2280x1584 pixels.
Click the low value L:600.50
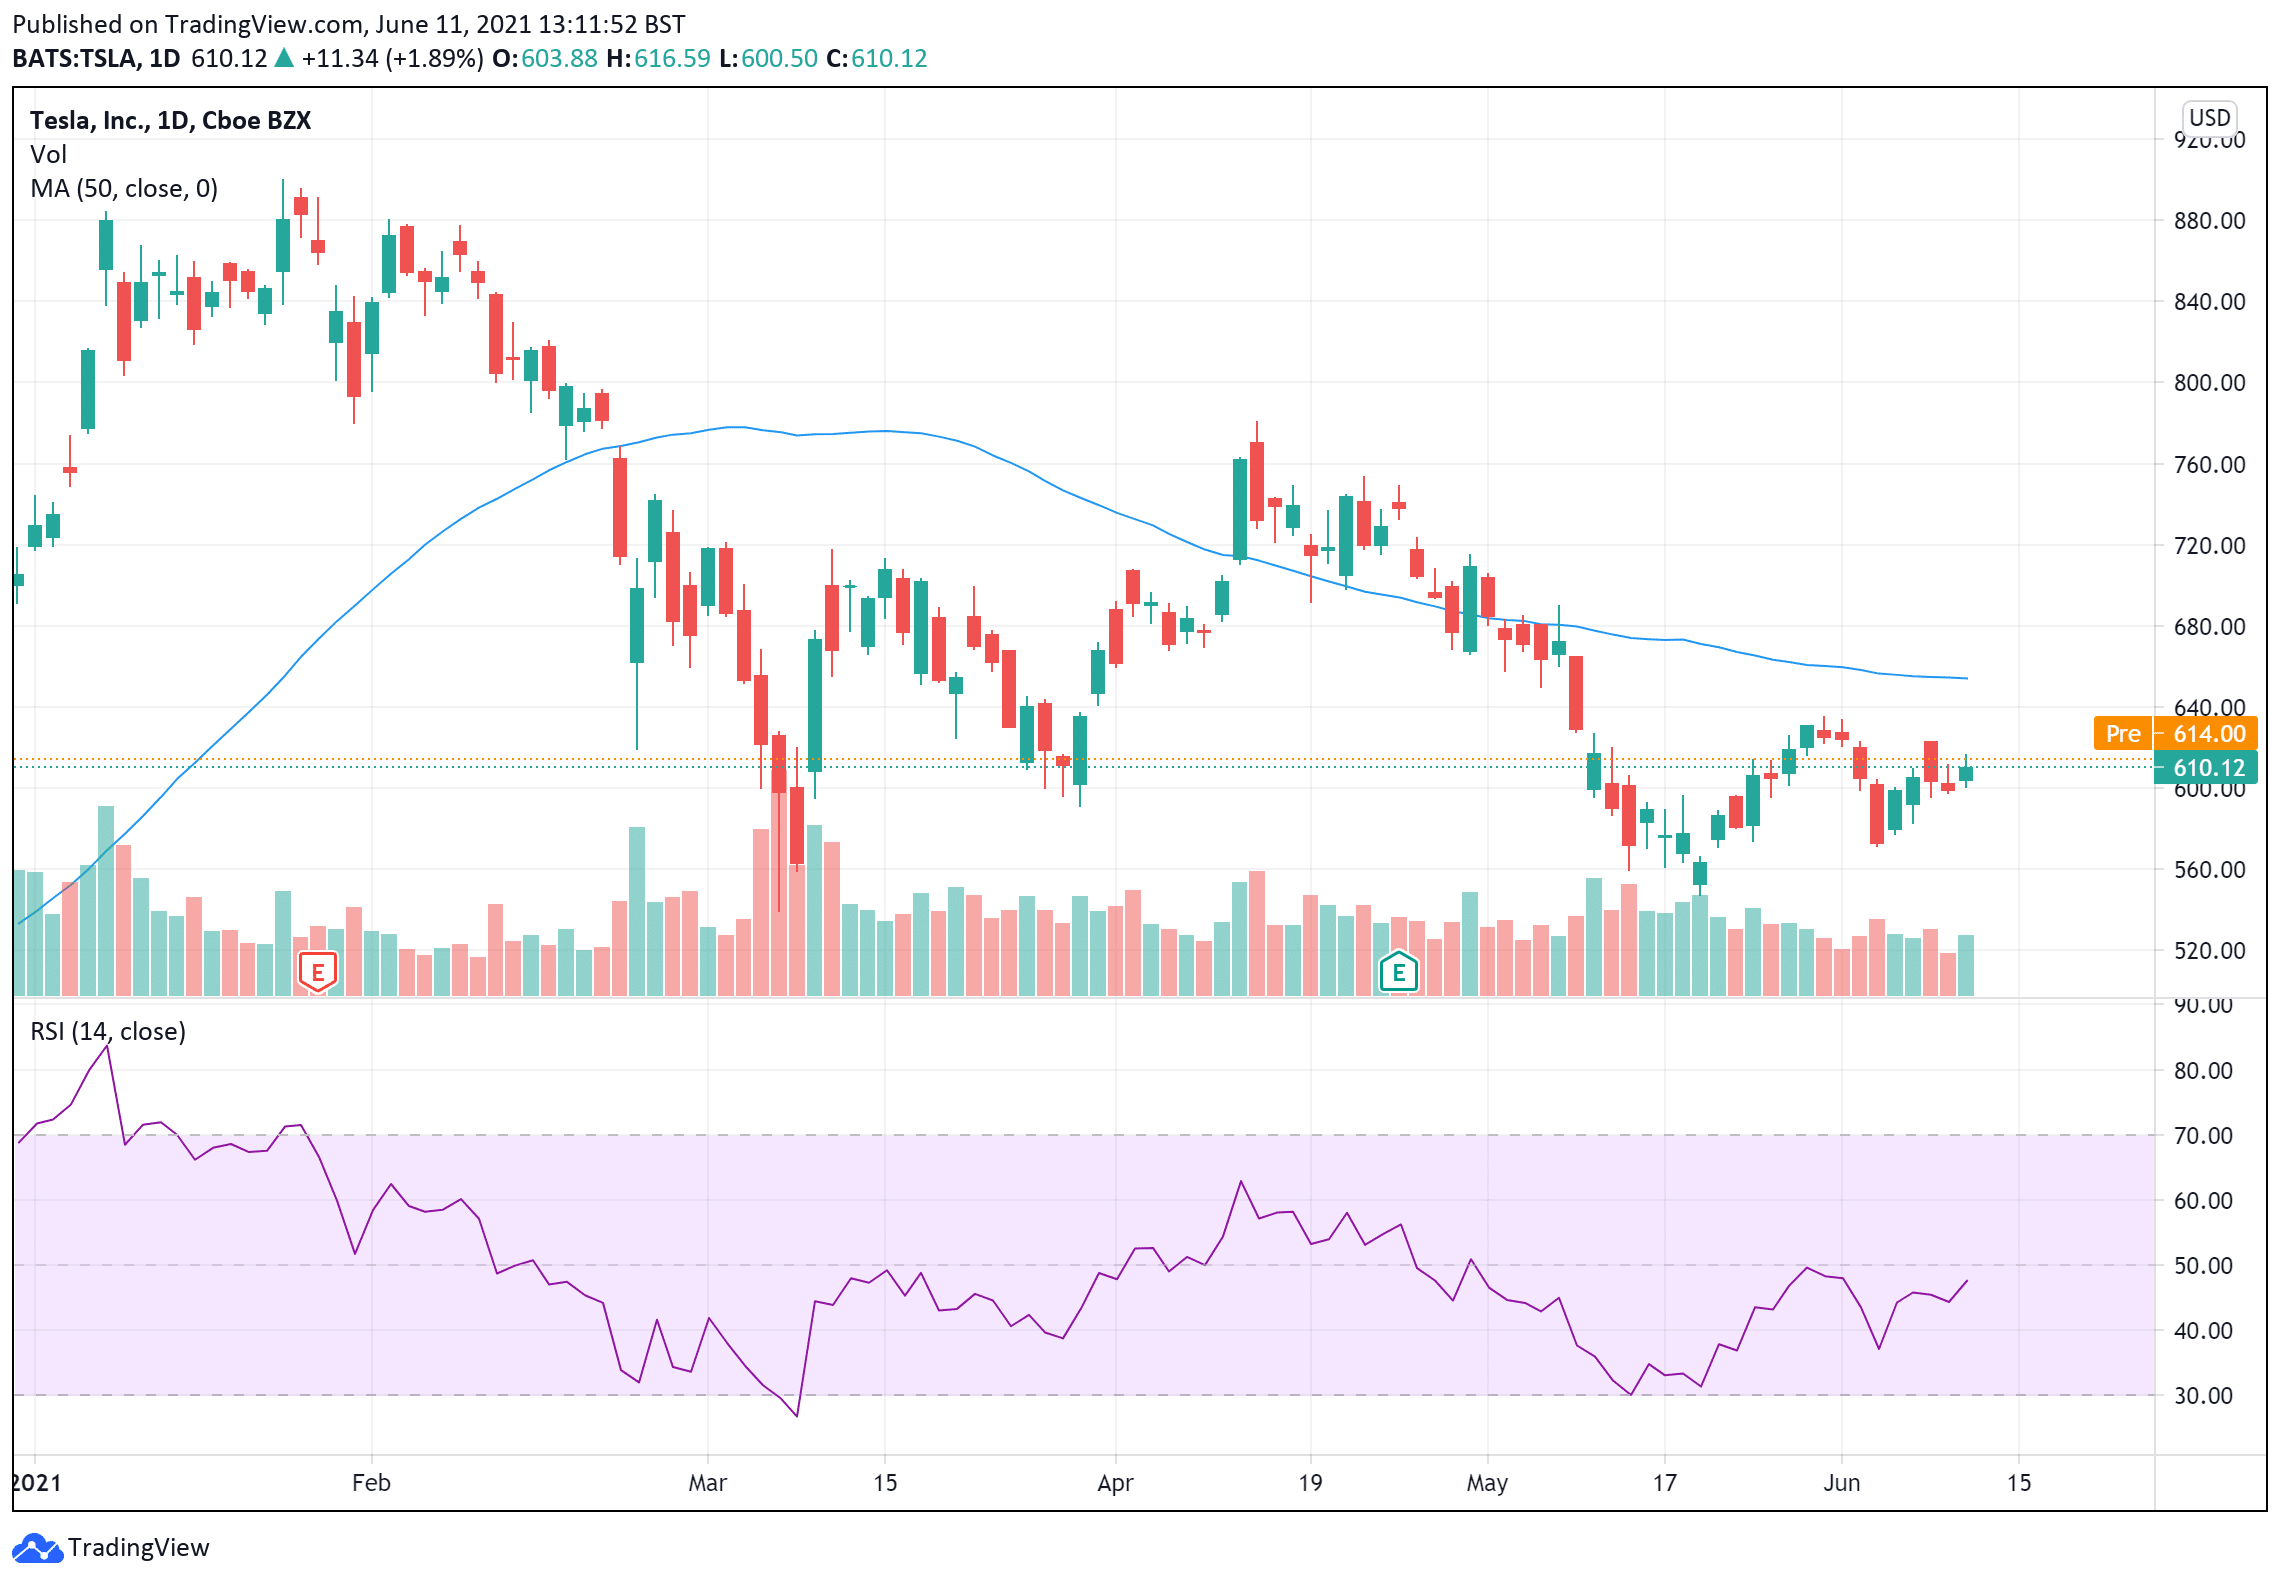coord(768,58)
